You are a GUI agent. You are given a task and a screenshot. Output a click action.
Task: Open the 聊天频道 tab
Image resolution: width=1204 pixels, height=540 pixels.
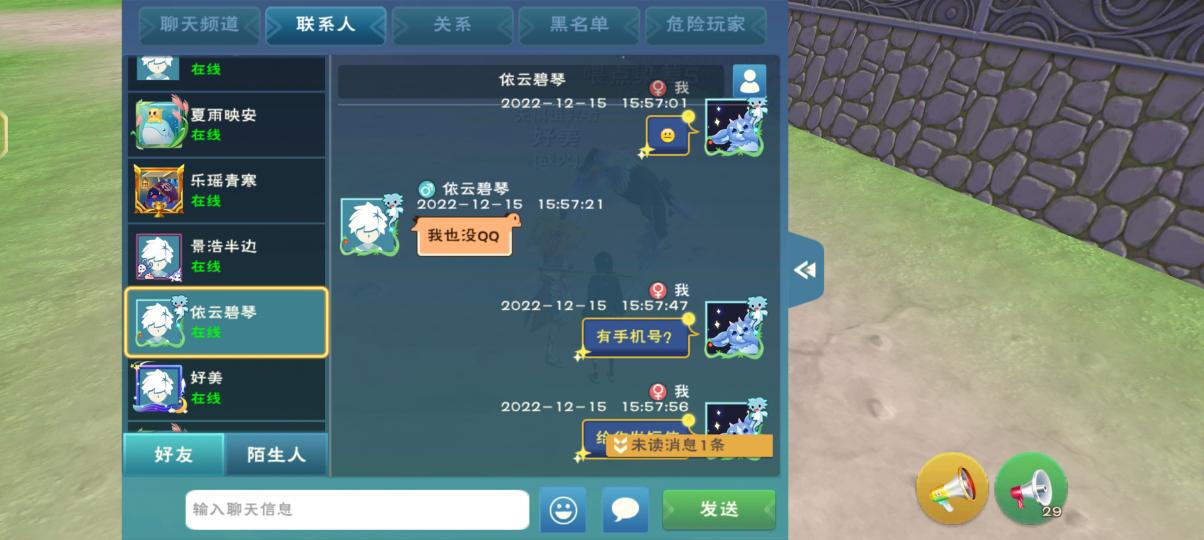[x=199, y=25]
